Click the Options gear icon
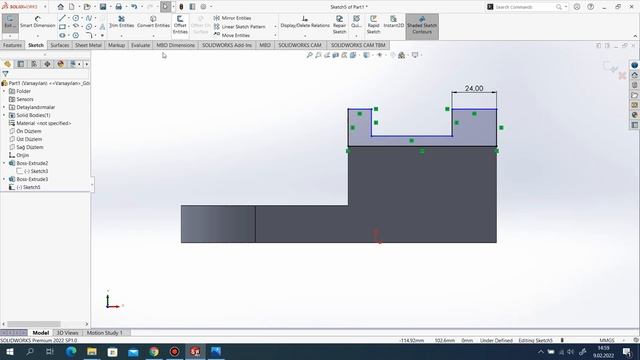This screenshot has width=640, height=360. pos(203,7)
